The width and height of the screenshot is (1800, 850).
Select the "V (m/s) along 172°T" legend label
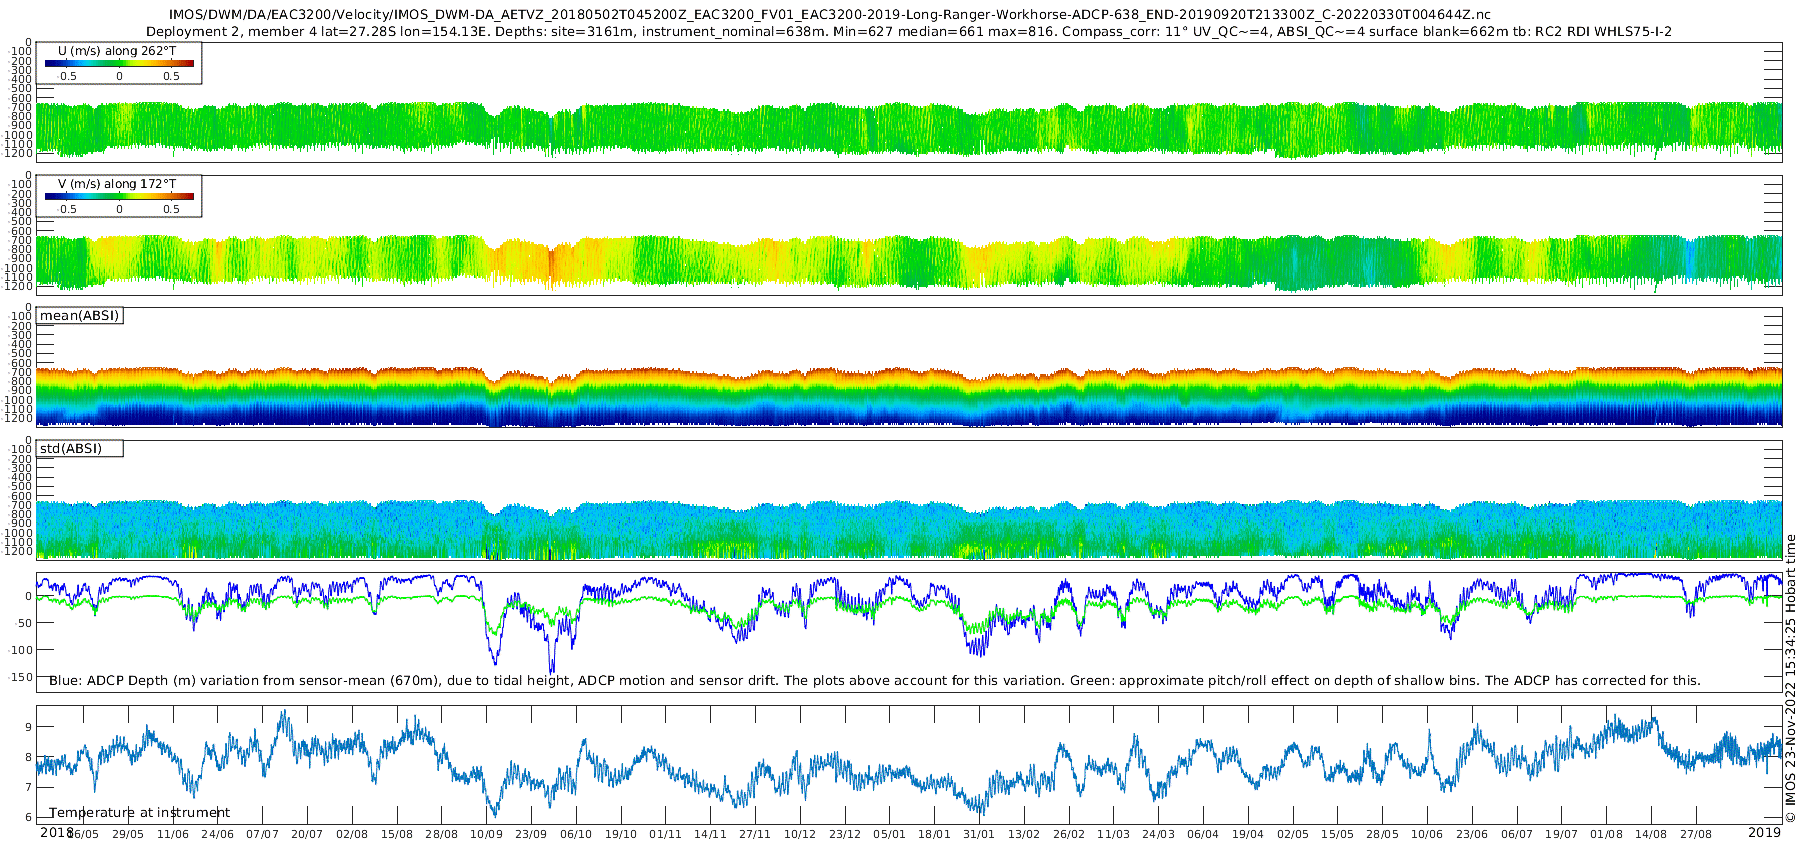[x=117, y=184]
